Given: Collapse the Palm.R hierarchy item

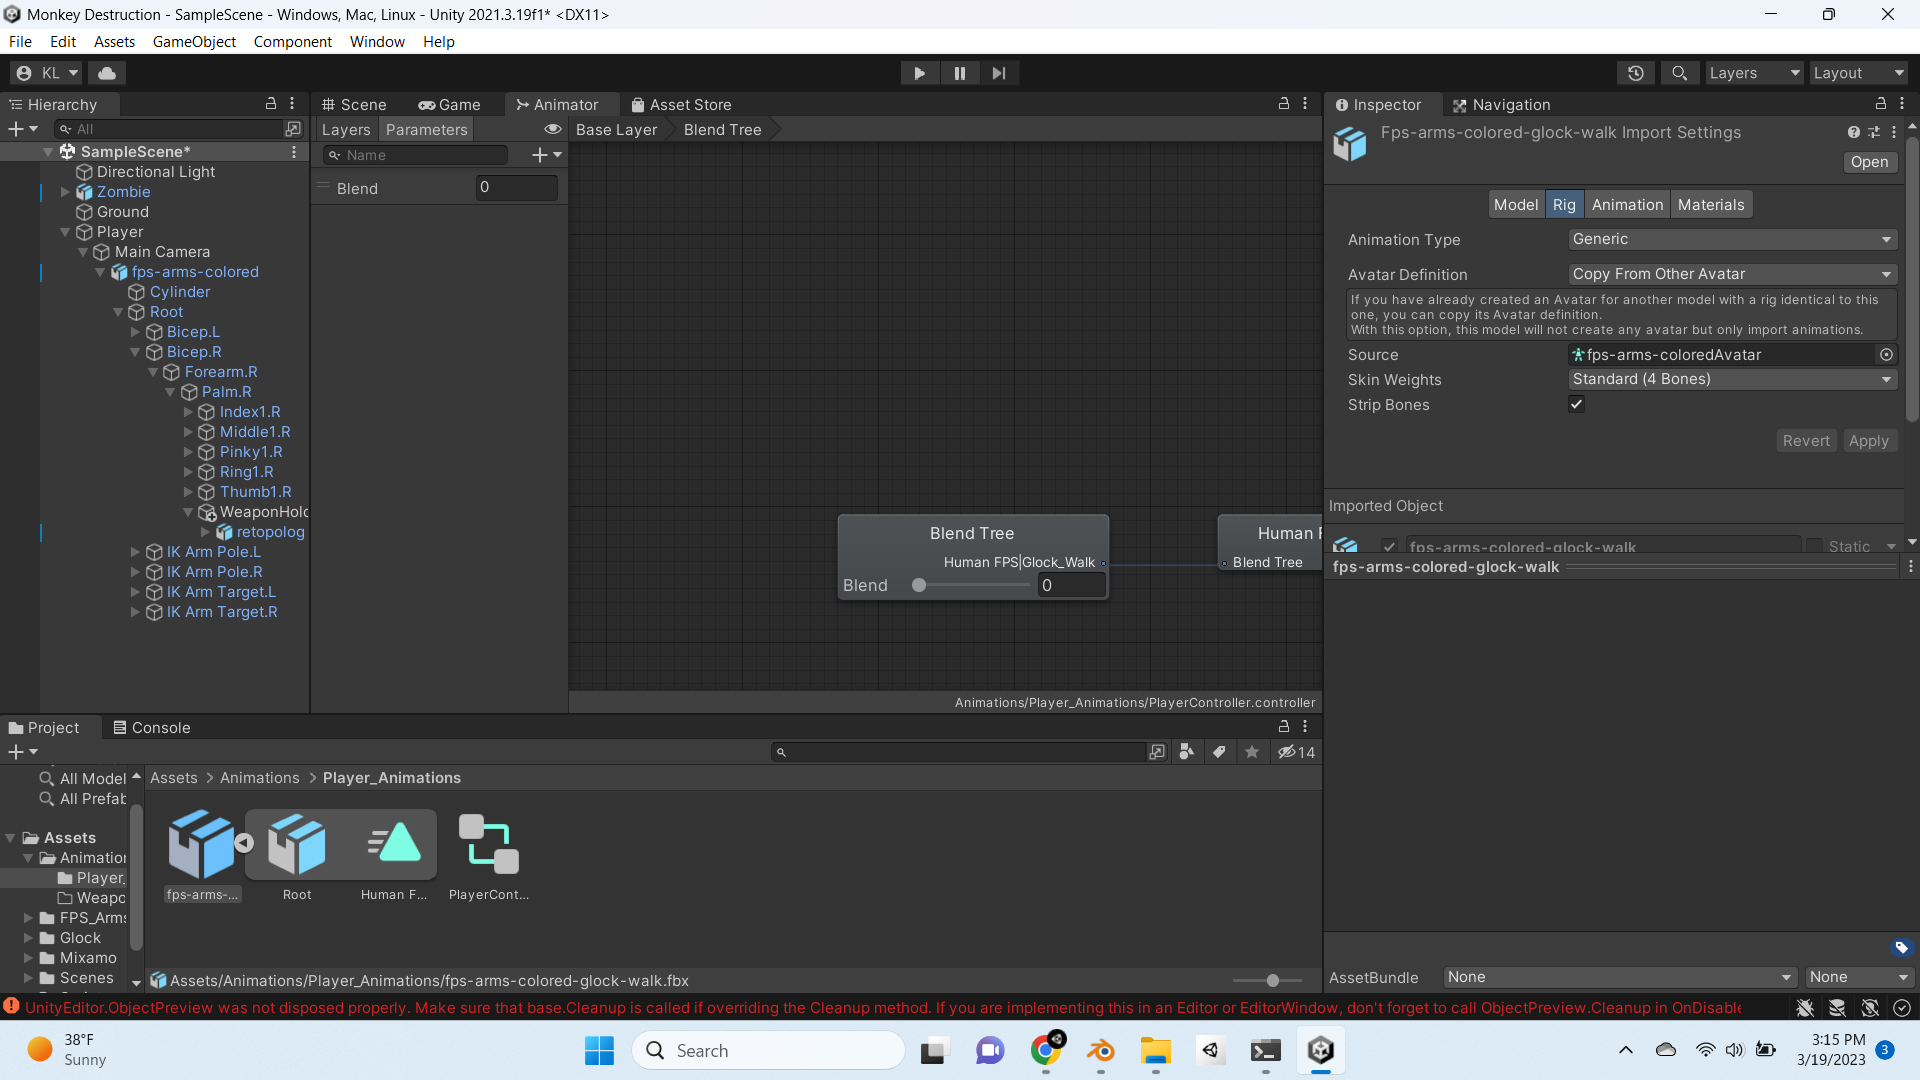Looking at the screenshot, I should pos(171,392).
